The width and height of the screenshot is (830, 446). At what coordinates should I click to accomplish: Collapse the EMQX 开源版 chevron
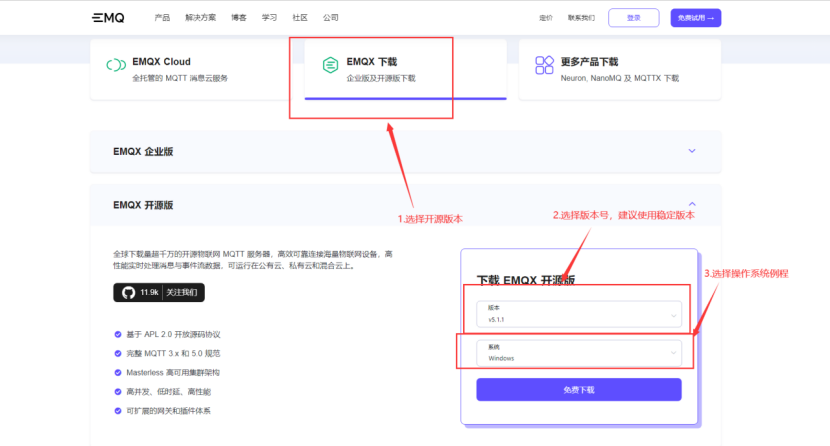pos(692,204)
